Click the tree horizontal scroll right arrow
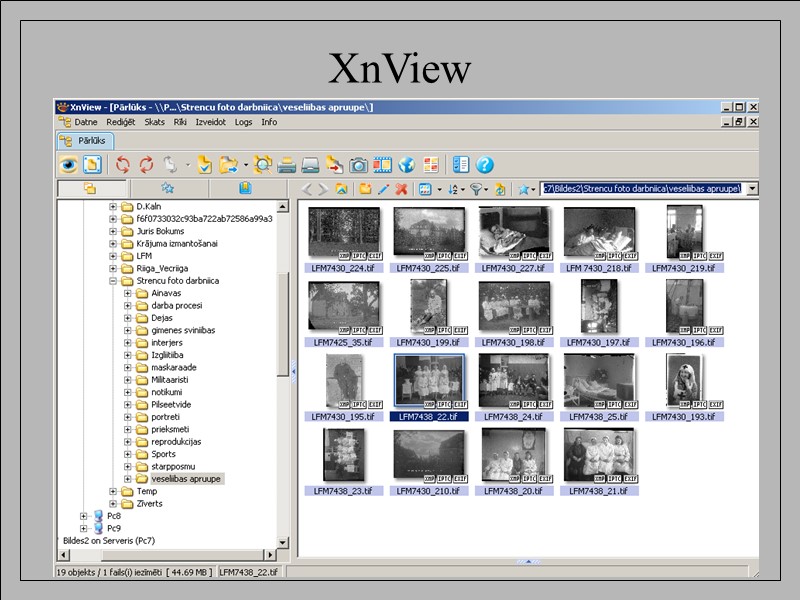The image size is (800, 600). coord(270,555)
